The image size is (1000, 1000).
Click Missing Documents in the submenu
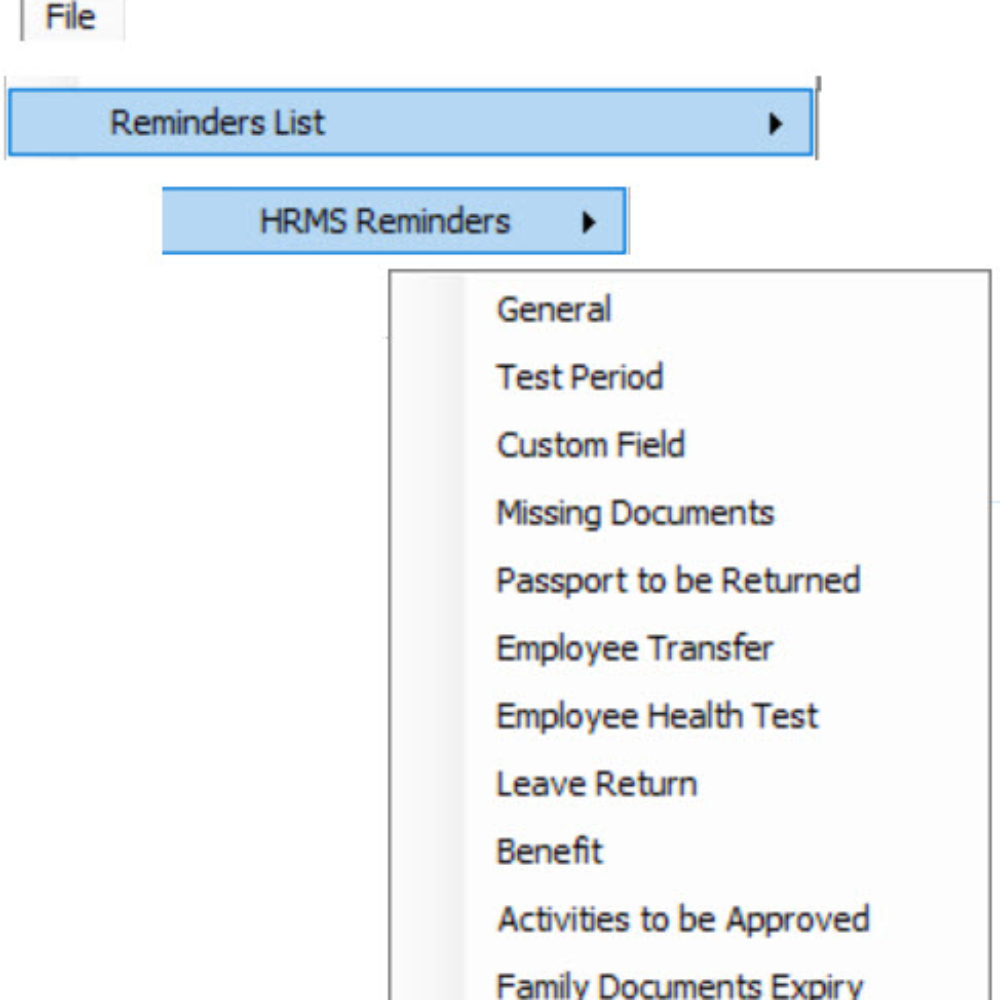pos(635,513)
